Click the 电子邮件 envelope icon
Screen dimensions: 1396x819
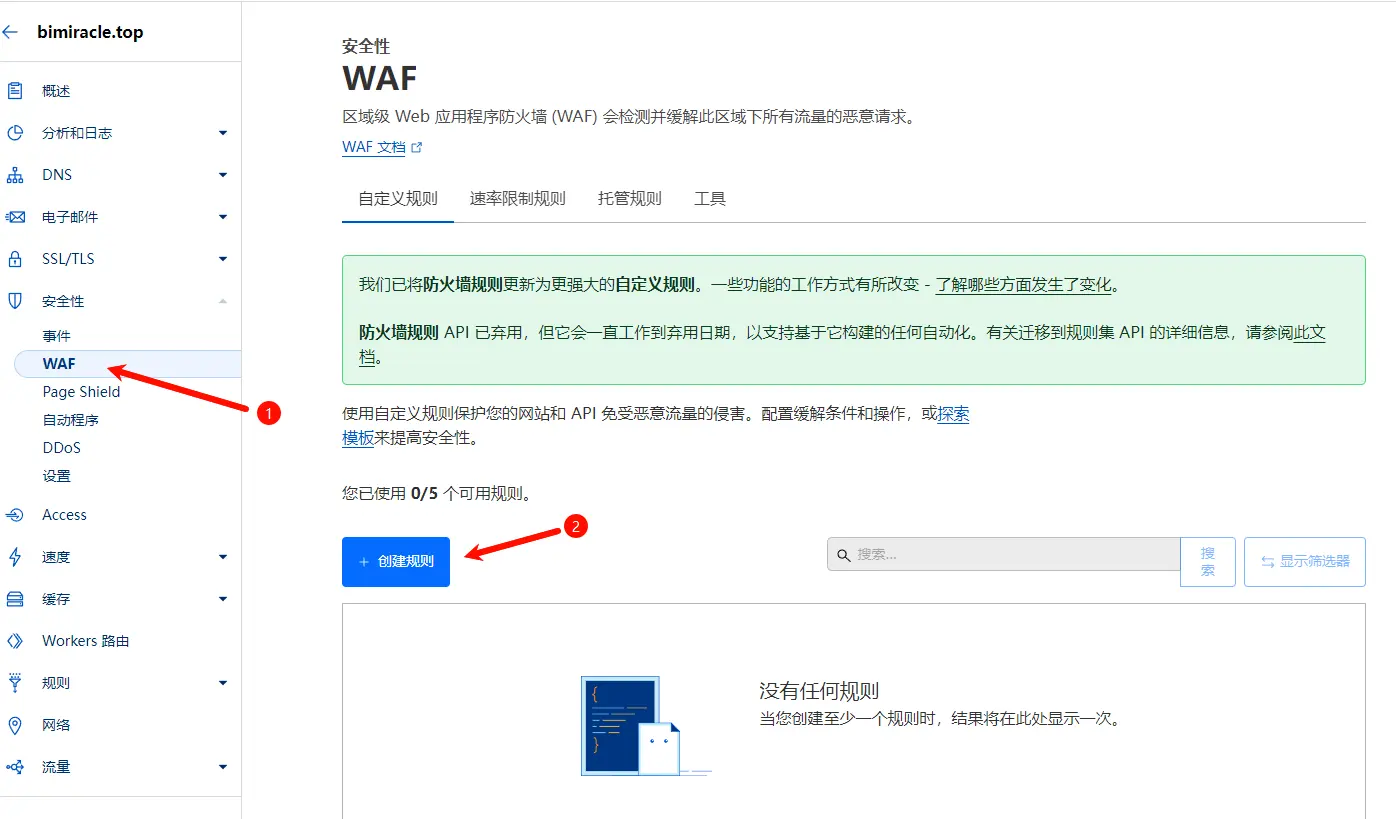(15, 217)
